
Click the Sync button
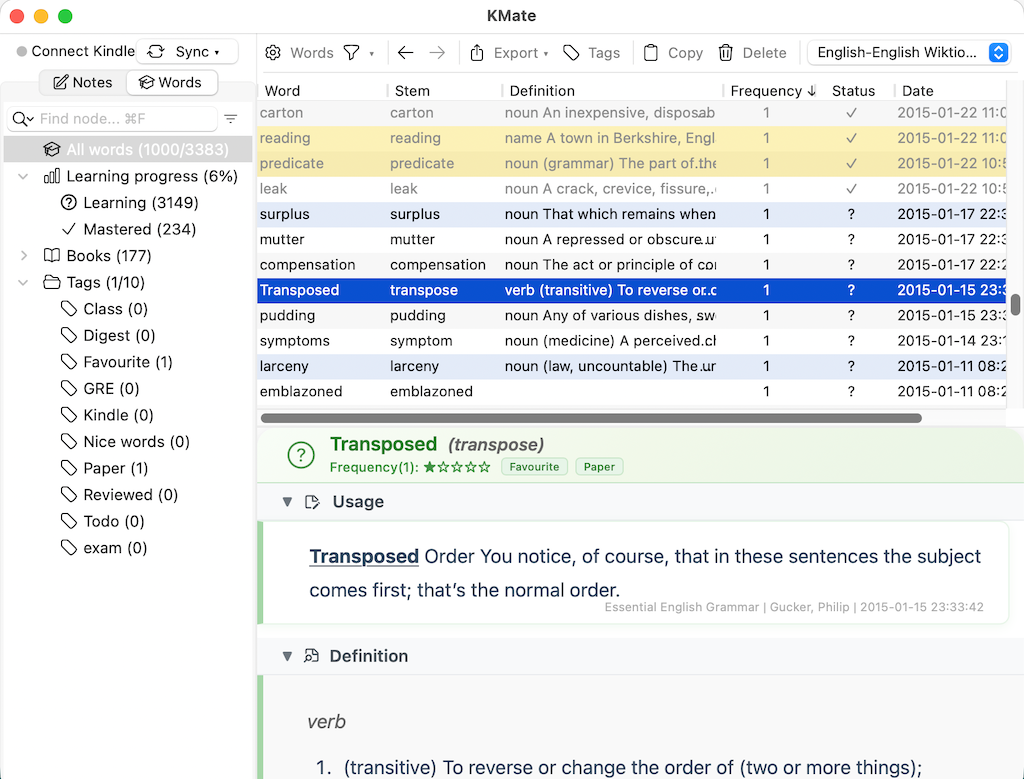tap(186, 52)
